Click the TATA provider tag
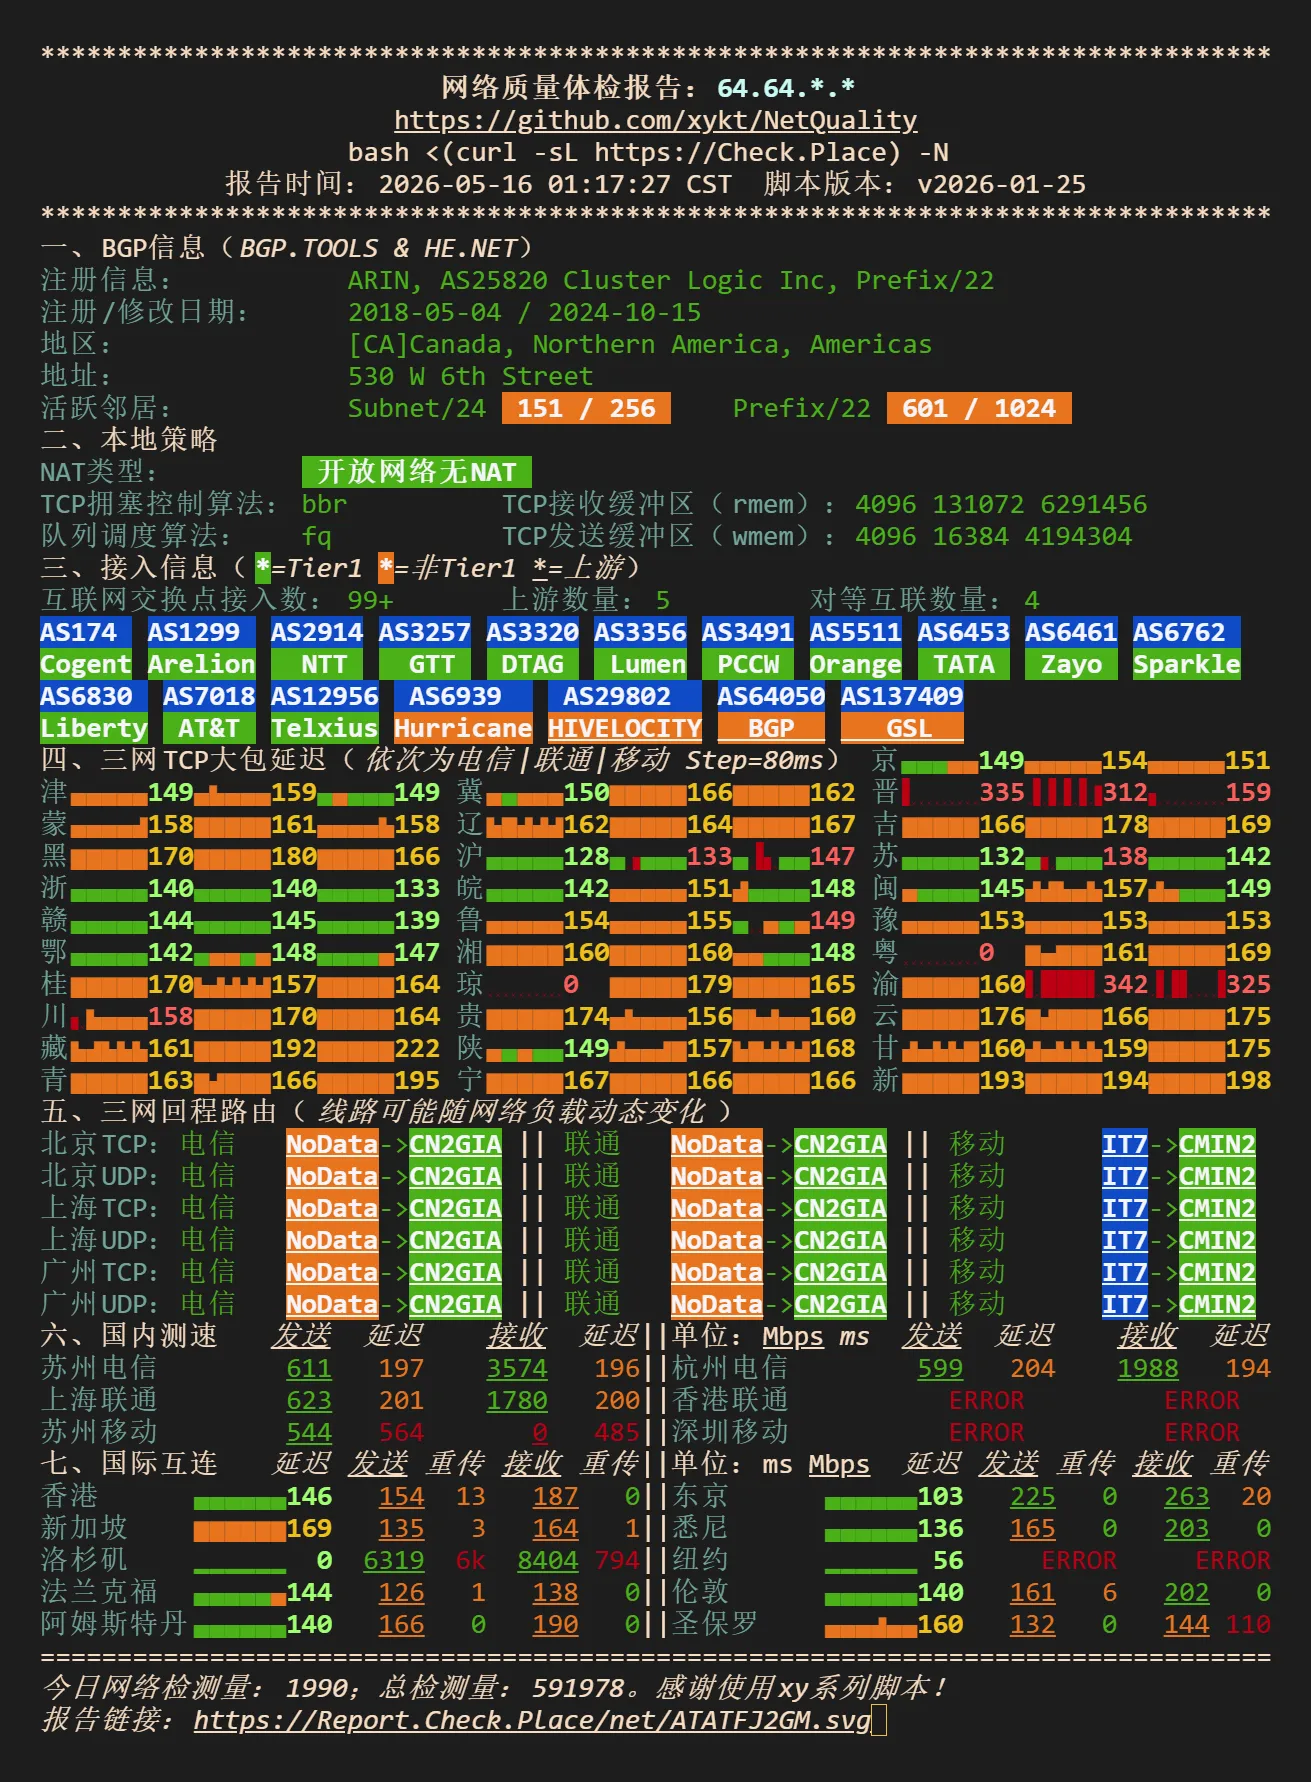Image resolution: width=1311 pixels, height=1782 pixels. coord(964,664)
